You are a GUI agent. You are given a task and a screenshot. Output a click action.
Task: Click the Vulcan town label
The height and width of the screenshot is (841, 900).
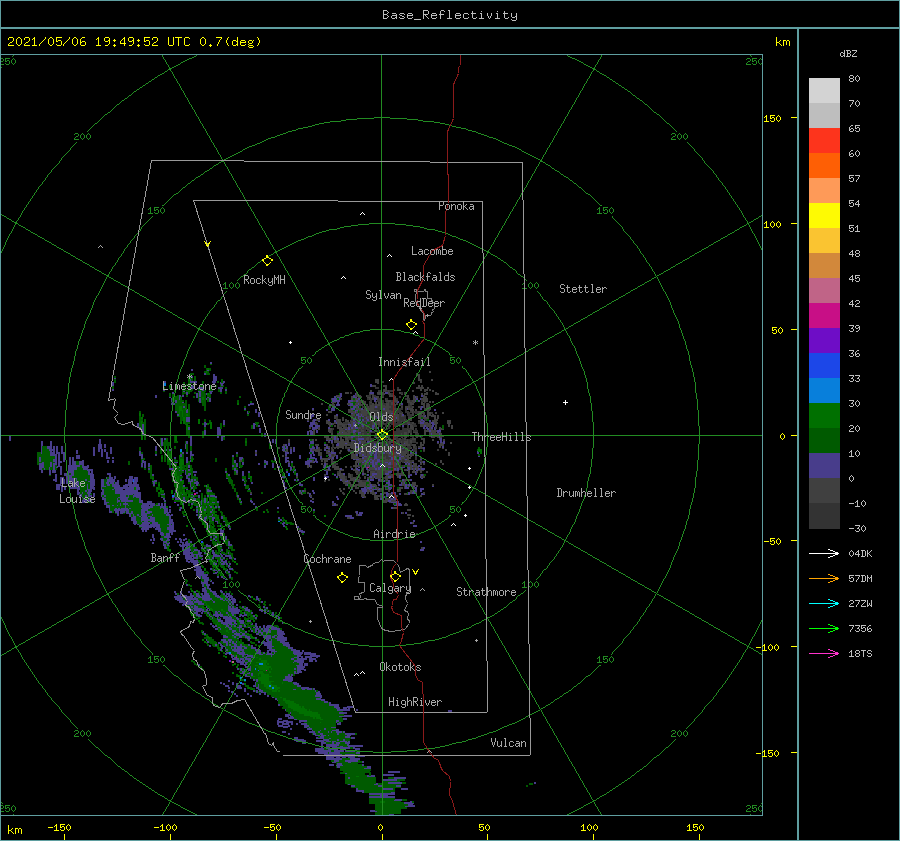tap(509, 743)
